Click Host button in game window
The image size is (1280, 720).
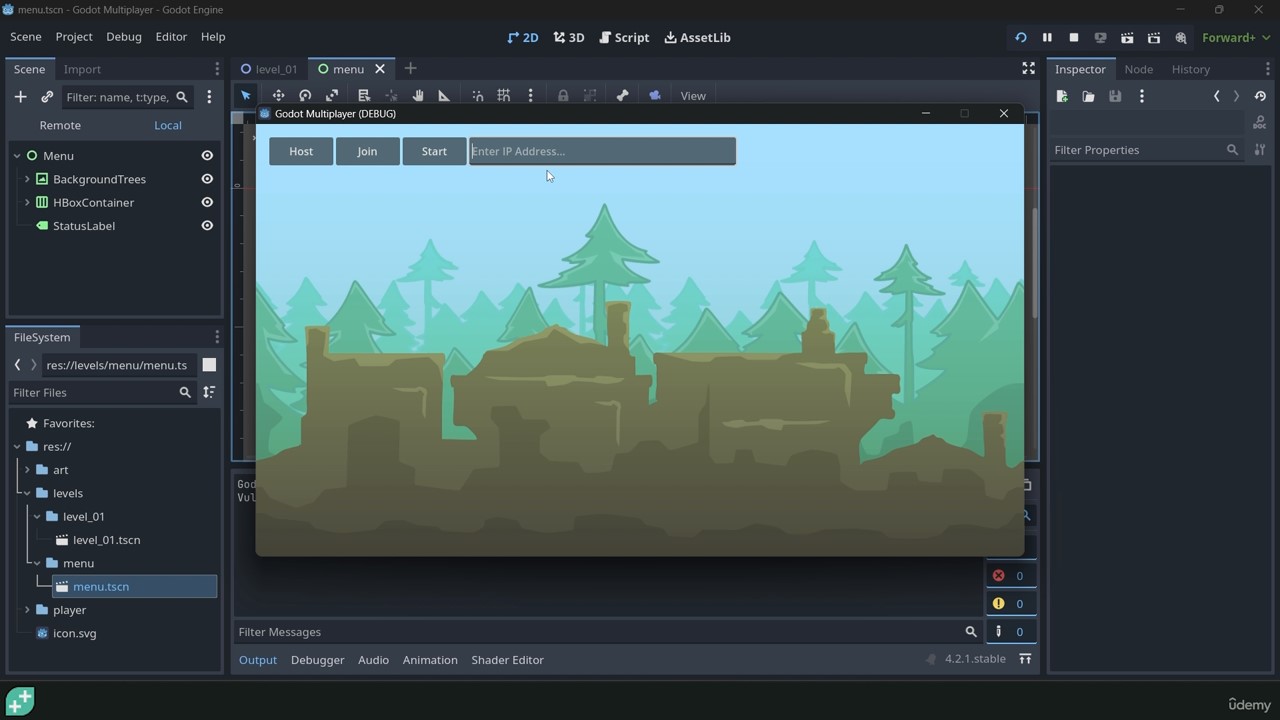301,151
